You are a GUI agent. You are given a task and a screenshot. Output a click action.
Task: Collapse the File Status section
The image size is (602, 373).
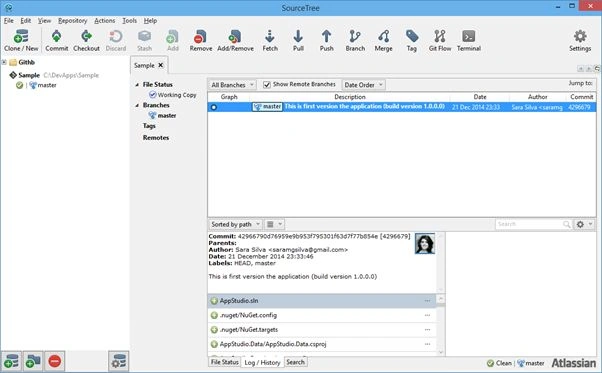(x=137, y=84)
